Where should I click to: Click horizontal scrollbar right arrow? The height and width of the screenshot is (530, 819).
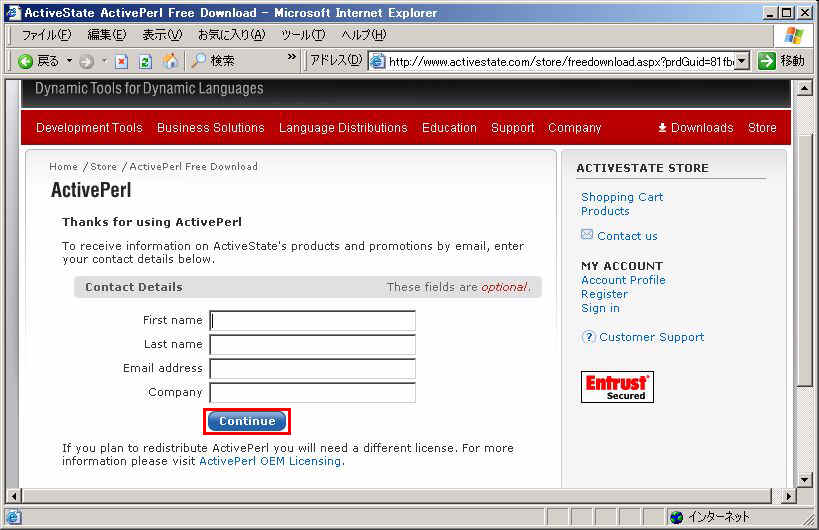(x=788, y=496)
